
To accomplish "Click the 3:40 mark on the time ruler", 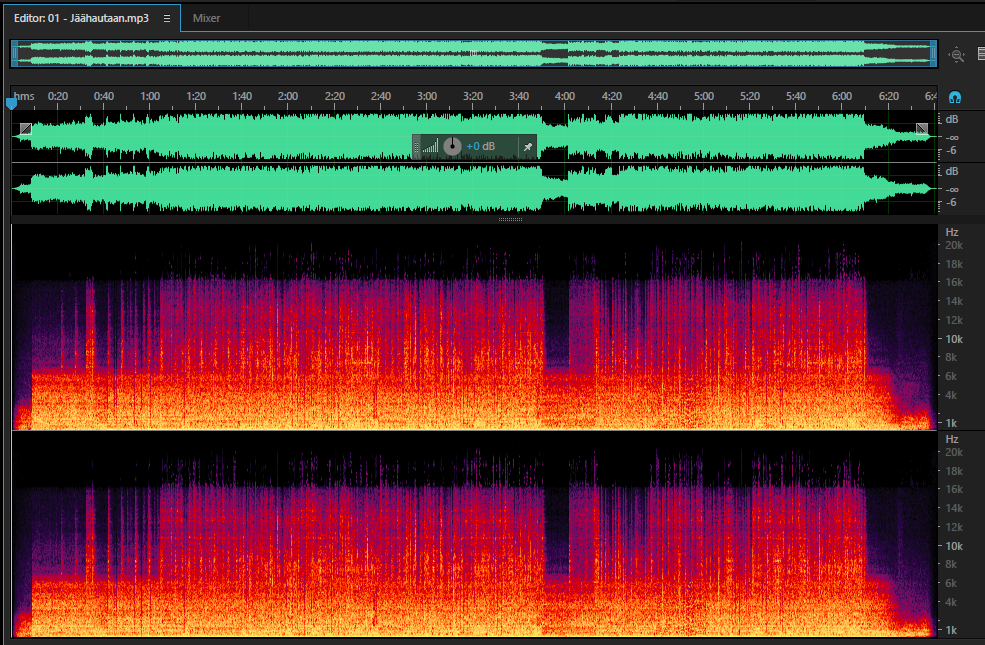I will 519,96.
